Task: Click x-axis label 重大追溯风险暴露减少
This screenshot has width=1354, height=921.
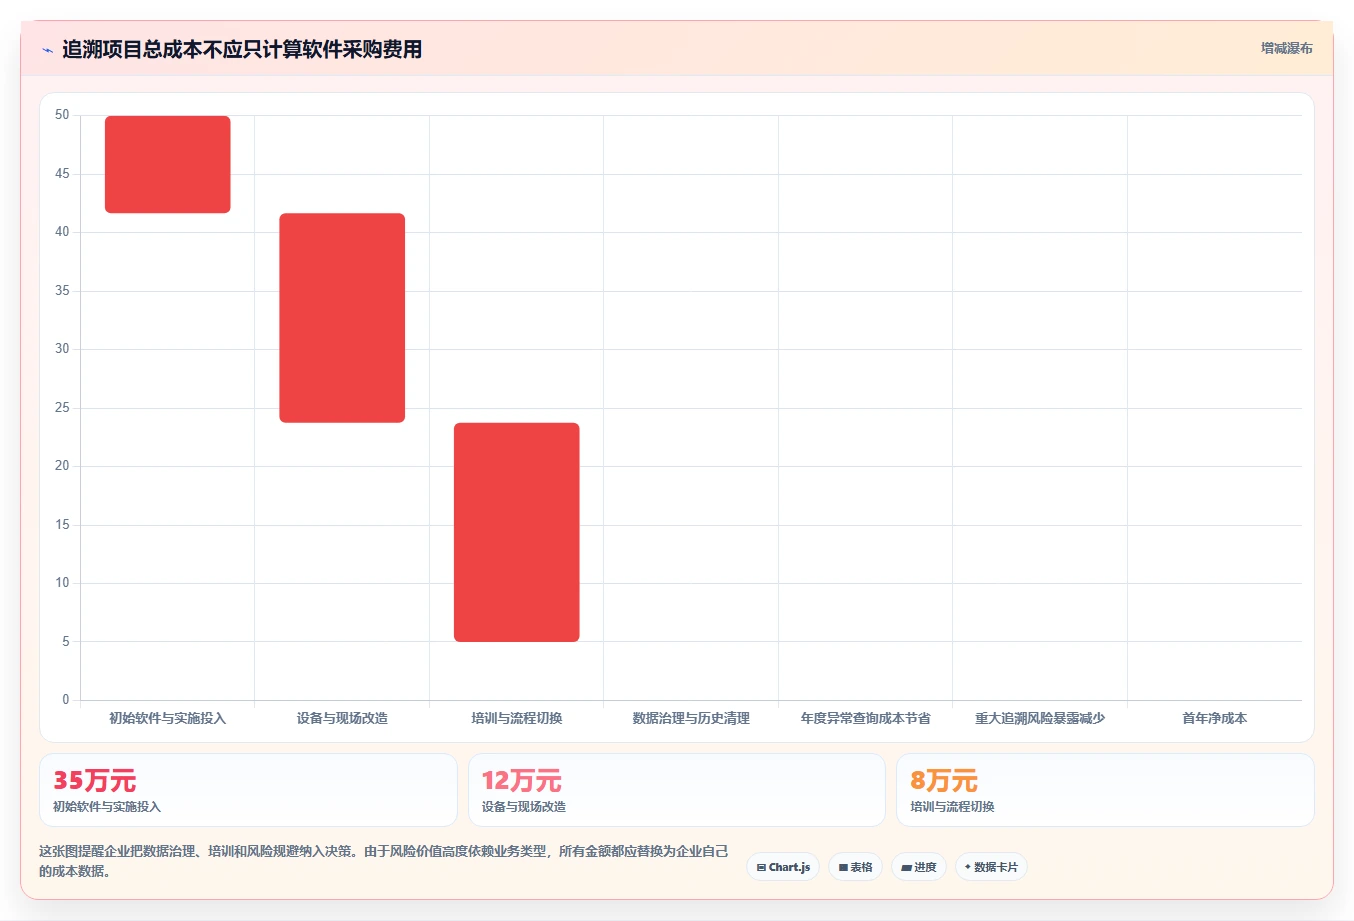Action: (x=1040, y=718)
